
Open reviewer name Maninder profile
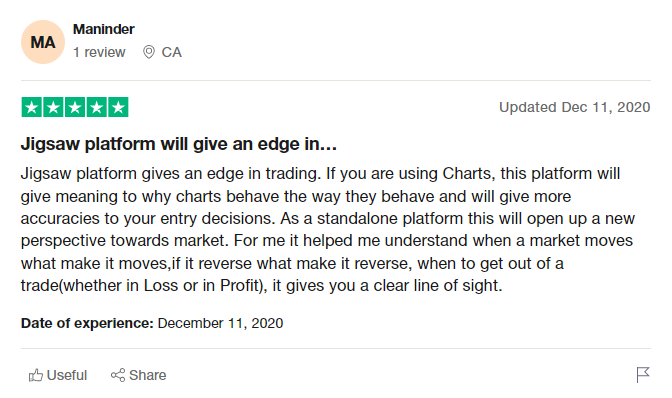[104, 29]
